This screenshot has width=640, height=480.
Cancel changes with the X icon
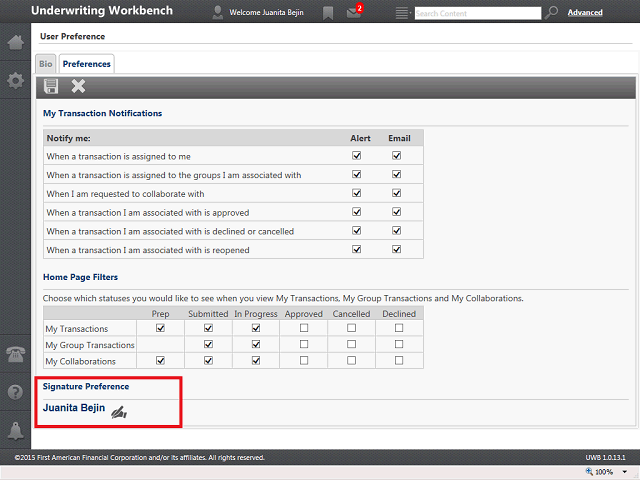pyautogui.click(x=78, y=86)
